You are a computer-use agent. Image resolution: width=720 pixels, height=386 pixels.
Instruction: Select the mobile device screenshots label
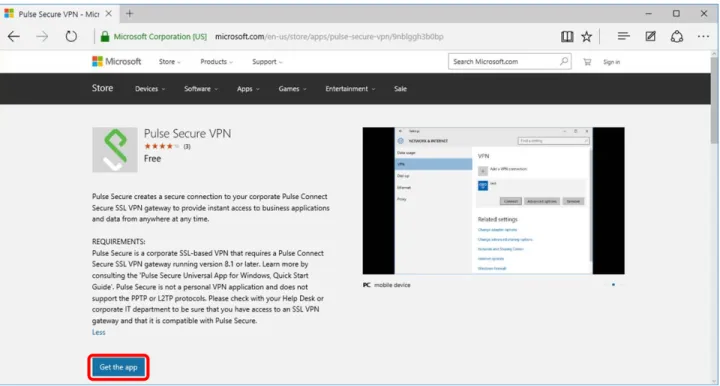tap(392, 285)
